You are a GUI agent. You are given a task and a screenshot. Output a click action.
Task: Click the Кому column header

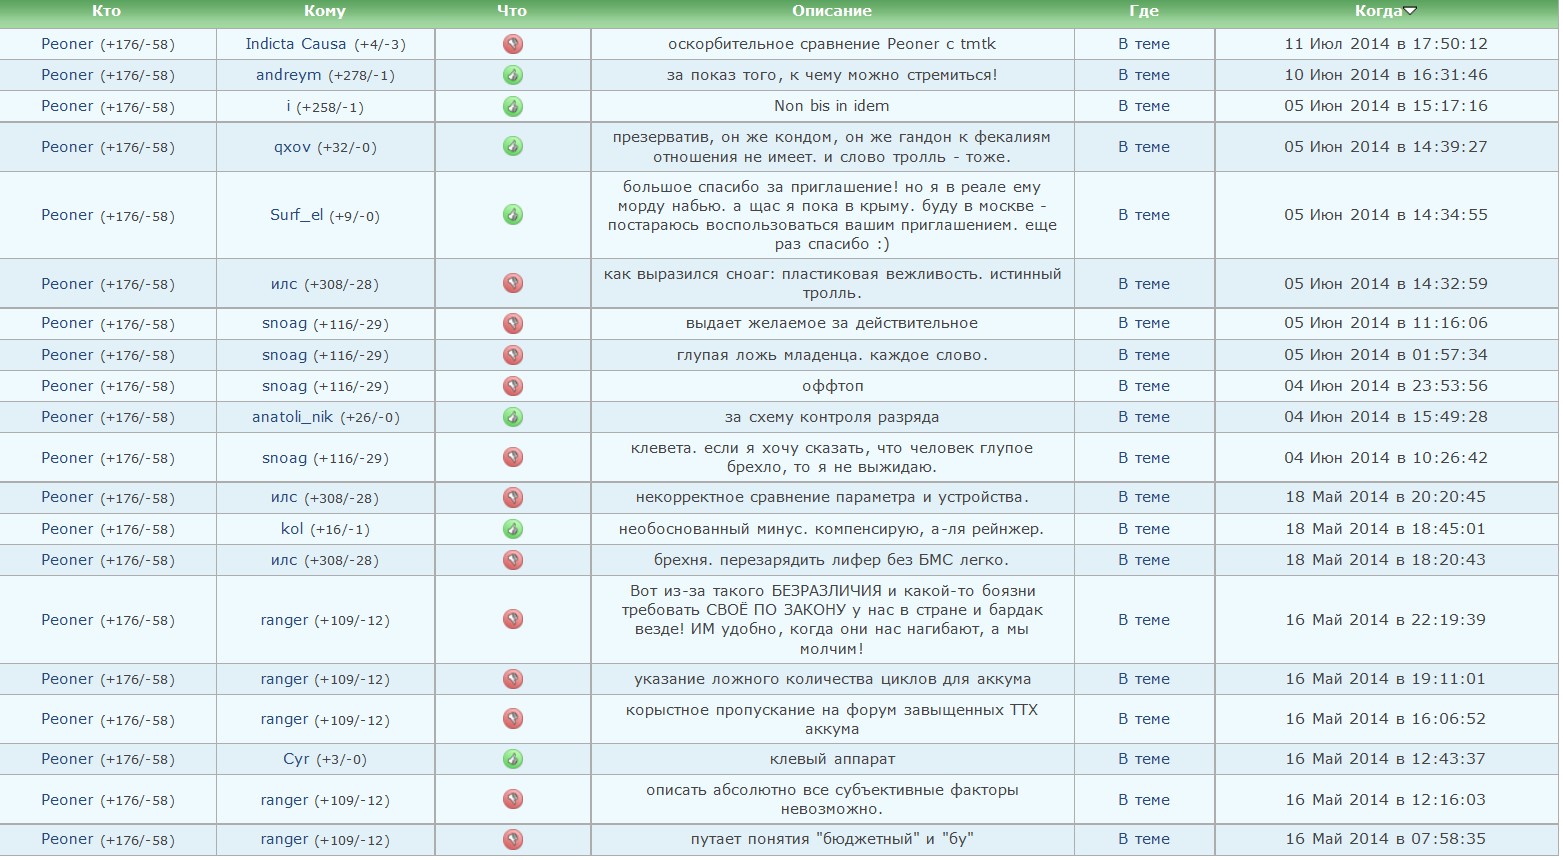[325, 11]
